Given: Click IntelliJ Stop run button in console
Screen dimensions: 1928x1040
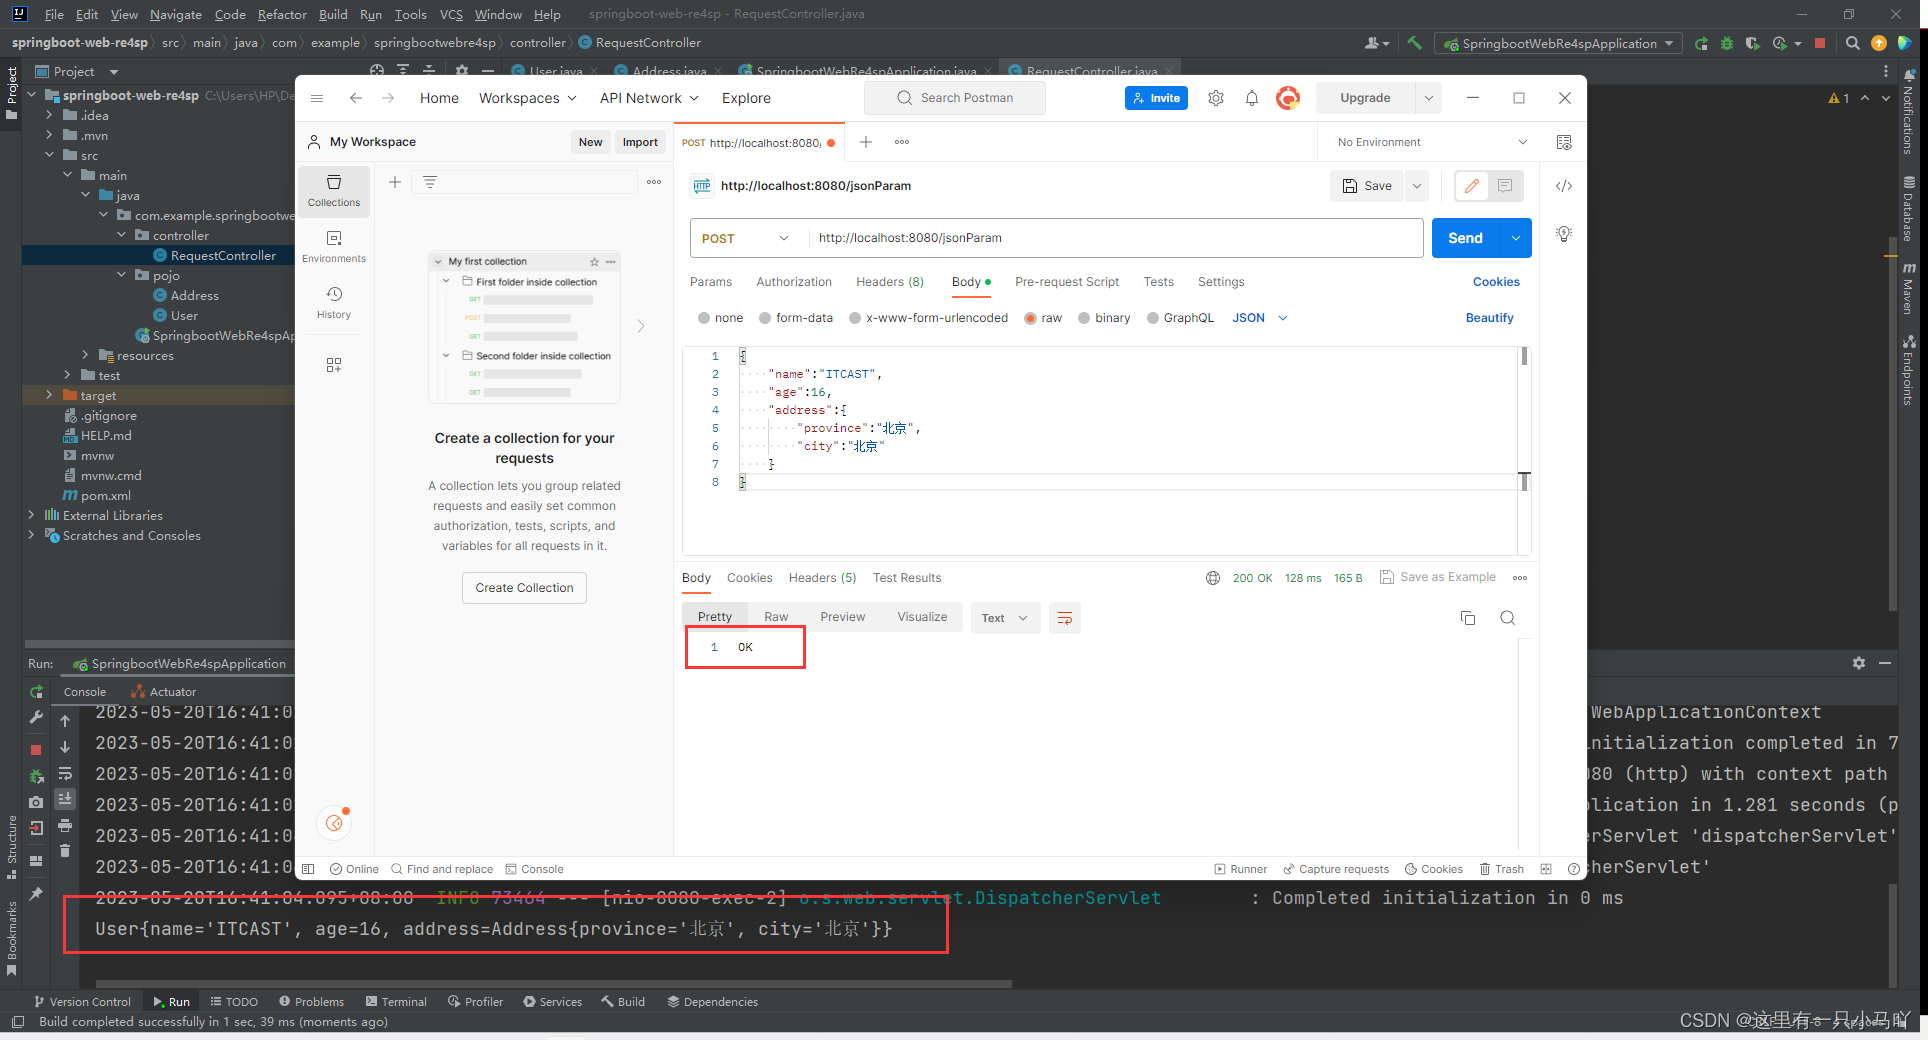Looking at the screenshot, I should (36, 749).
